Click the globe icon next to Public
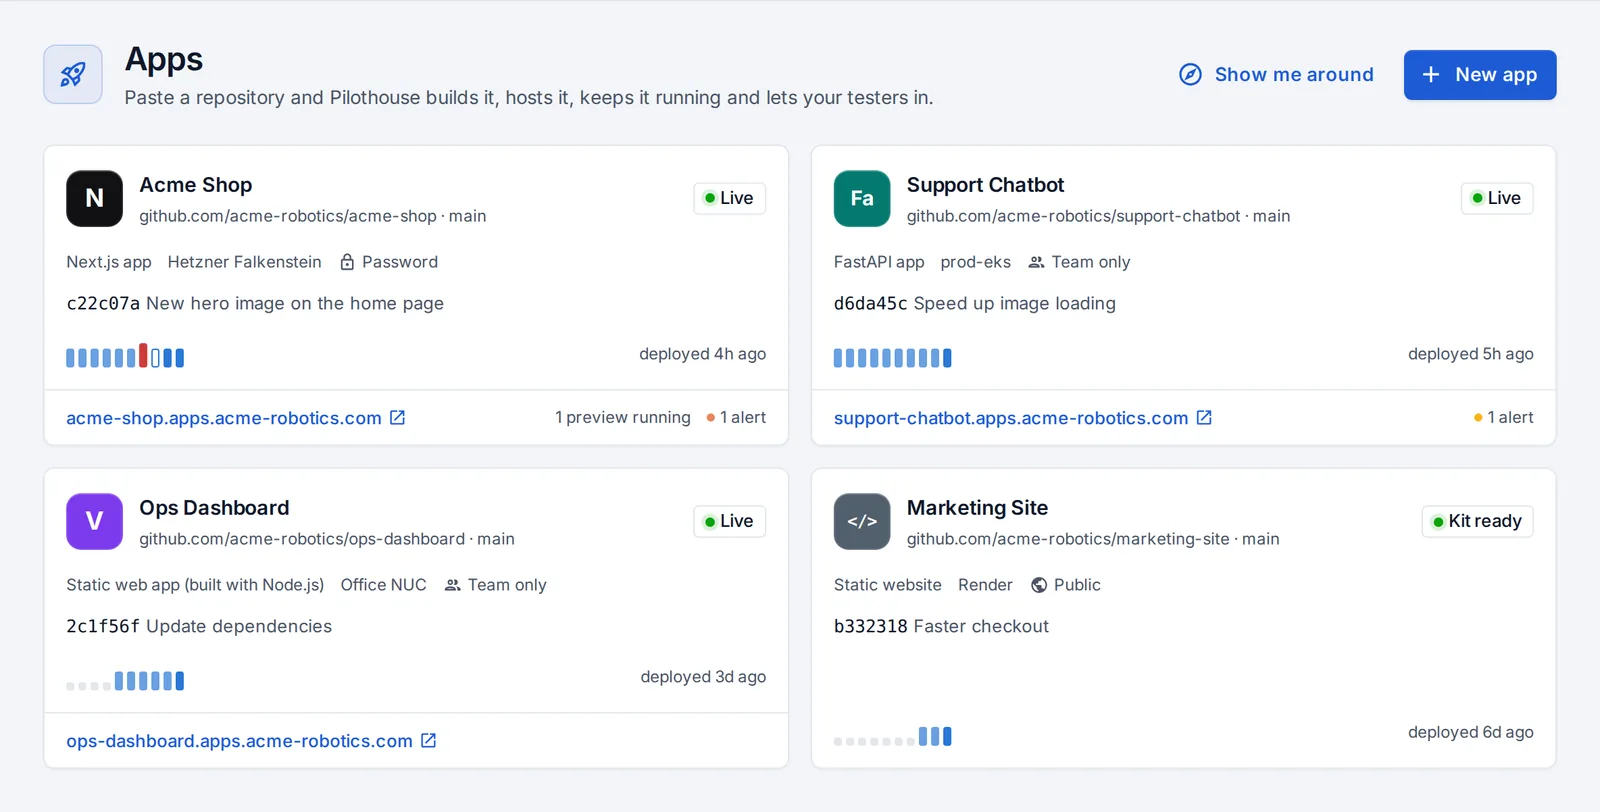The width and height of the screenshot is (1600, 812). click(1039, 585)
